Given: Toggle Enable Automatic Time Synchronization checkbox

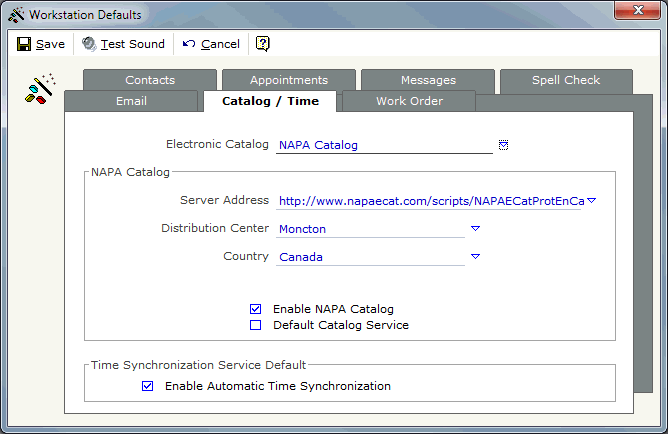Looking at the screenshot, I should click(147, 386).
